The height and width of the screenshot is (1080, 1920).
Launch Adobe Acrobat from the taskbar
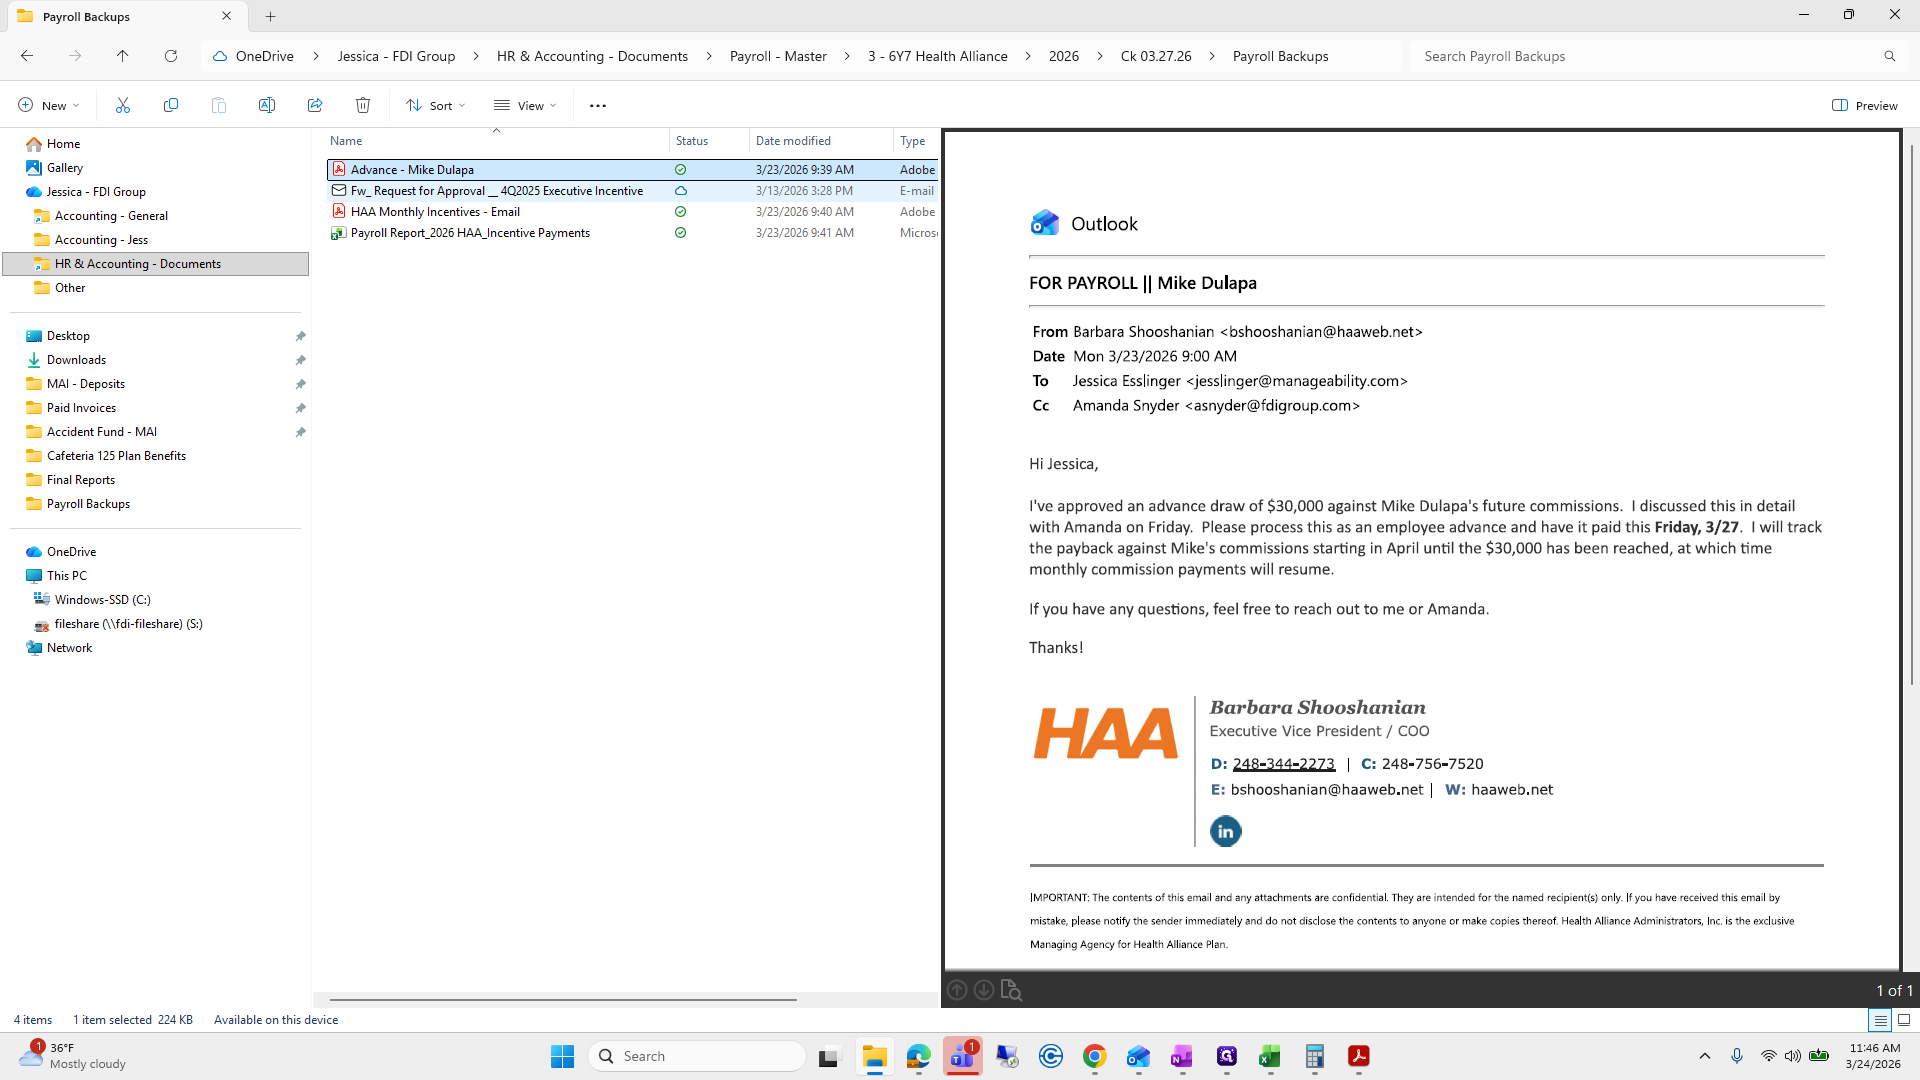pos(1359,1056)
